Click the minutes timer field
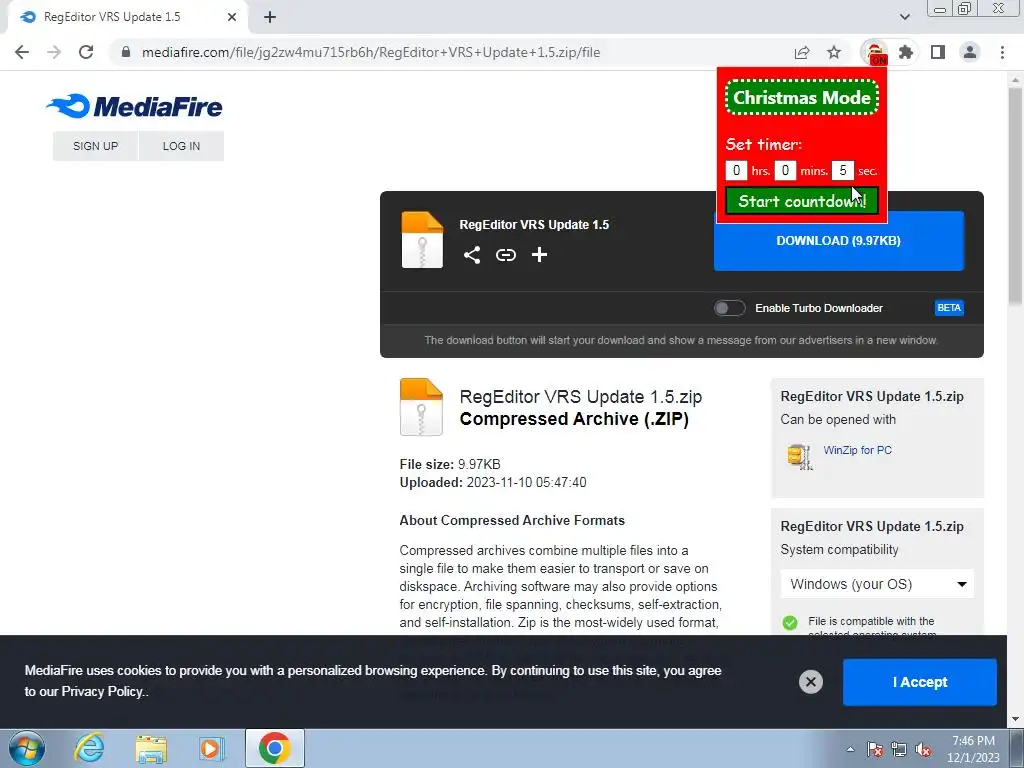This screenshot has height=768, width=1024. coord(785,170)
